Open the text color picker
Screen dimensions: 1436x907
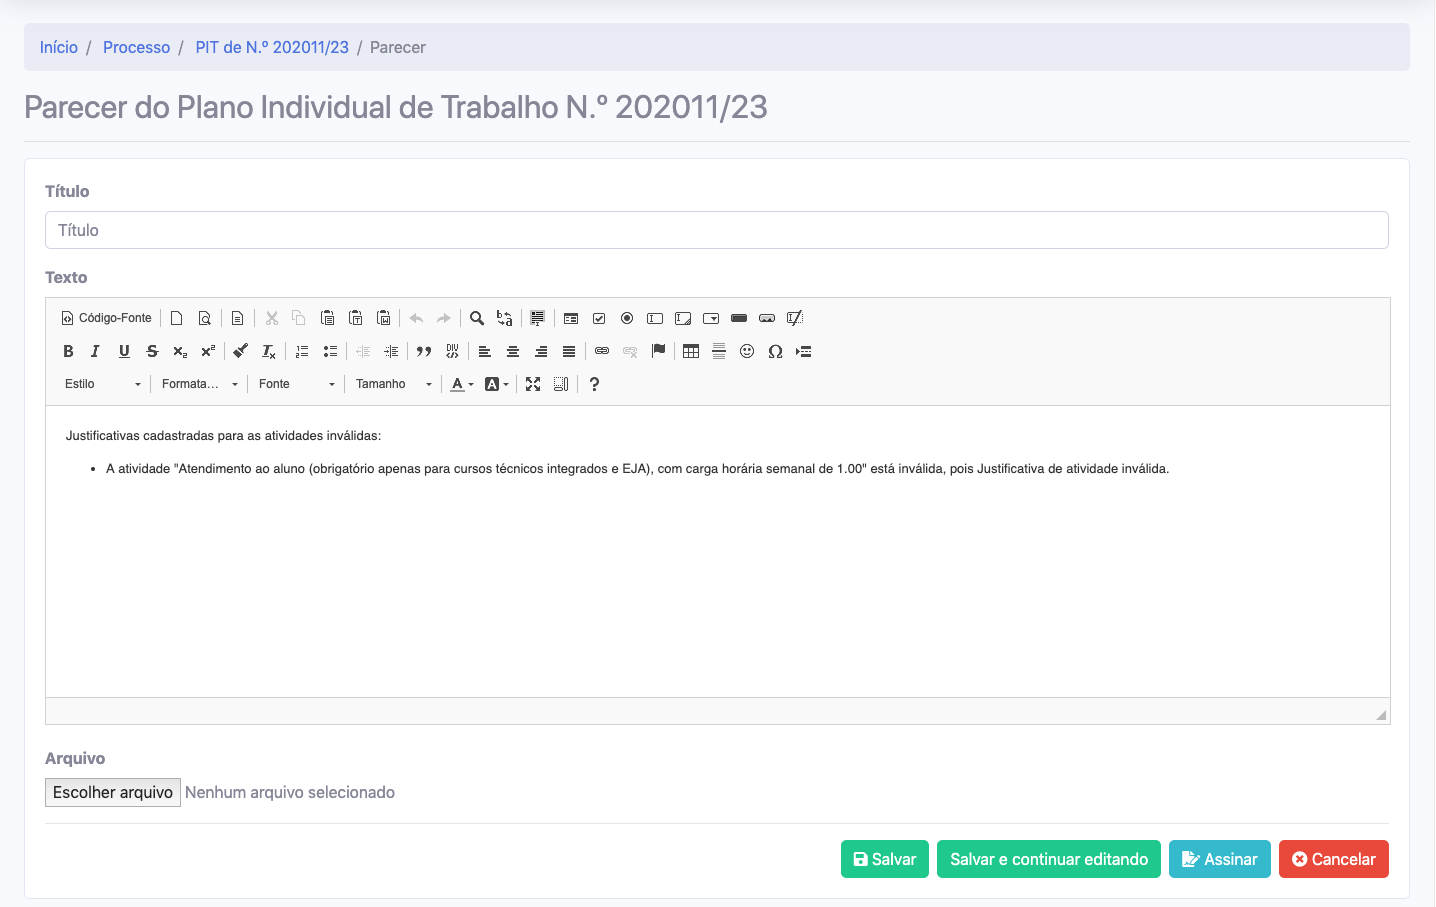pos(461,384)
